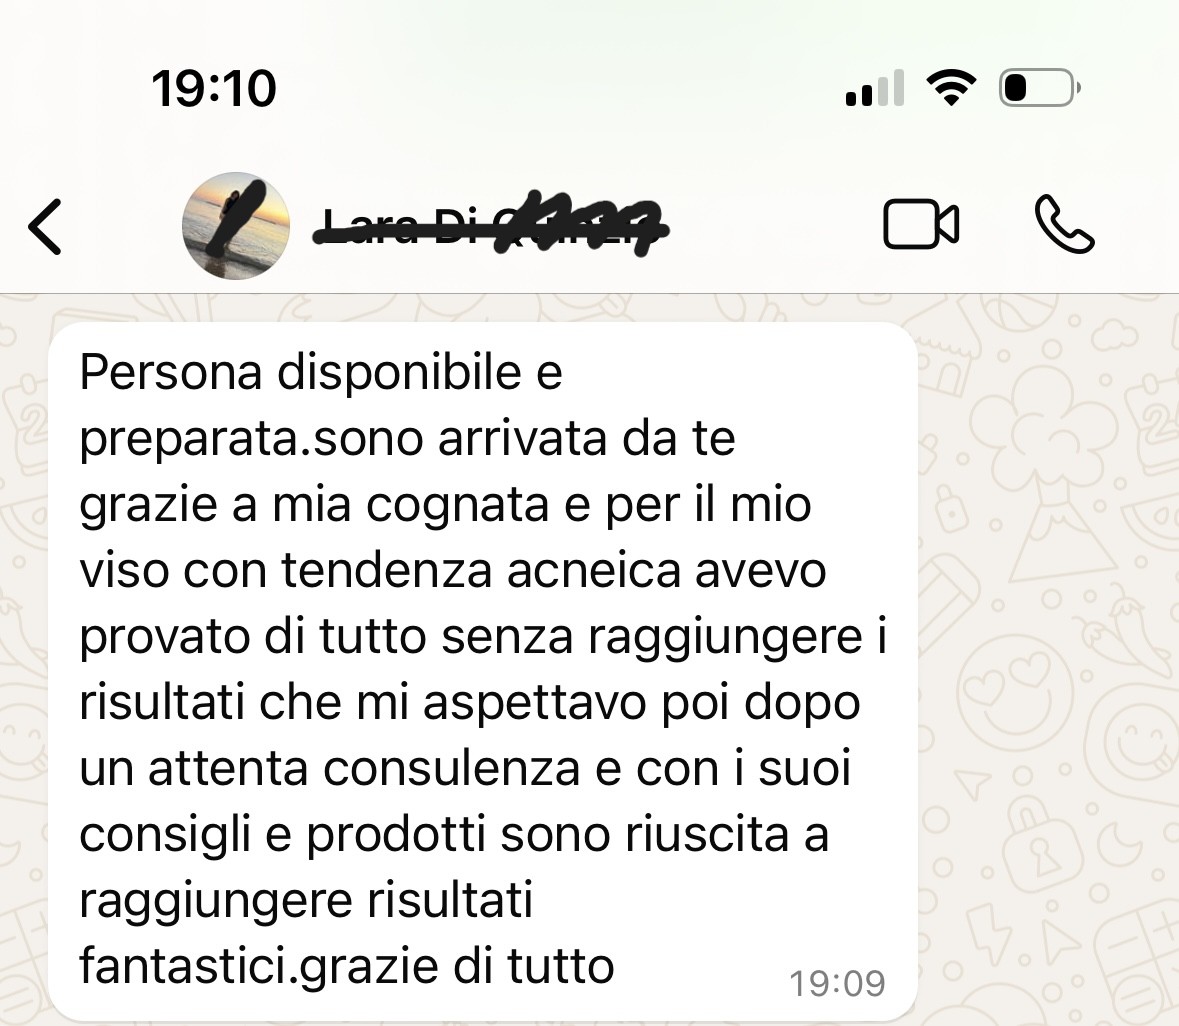The width and height of the screenshot is (1179, 1026).
Task: Open contact info via the scribbled-out name
Action: pyautogui.click(x=490, y=224)
